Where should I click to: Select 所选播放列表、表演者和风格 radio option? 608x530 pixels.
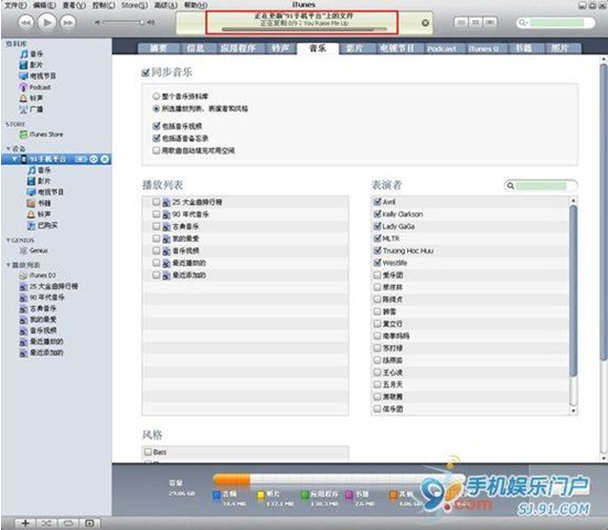(156, 109)
